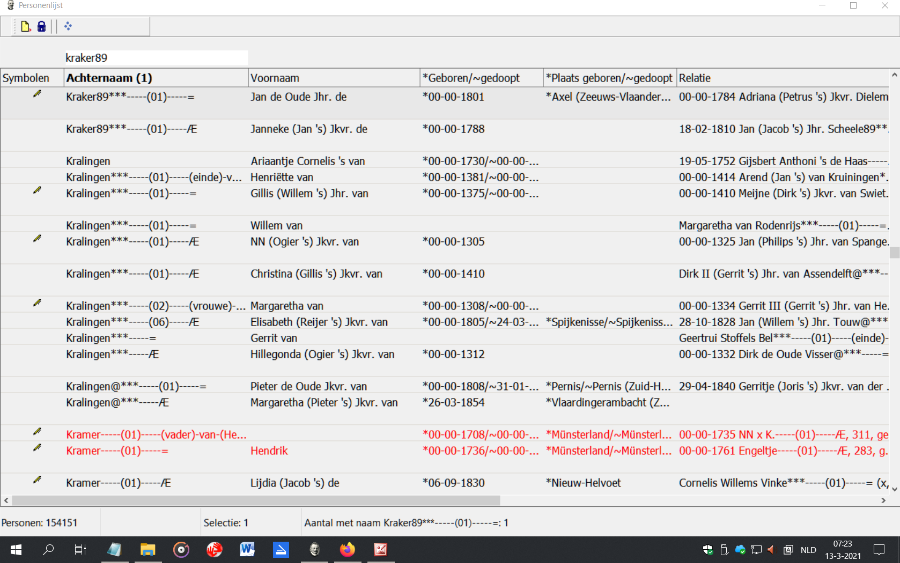Click the blue four-dot toolbar icon
Viewport: 900px width, 563px height.
(68, 27)
